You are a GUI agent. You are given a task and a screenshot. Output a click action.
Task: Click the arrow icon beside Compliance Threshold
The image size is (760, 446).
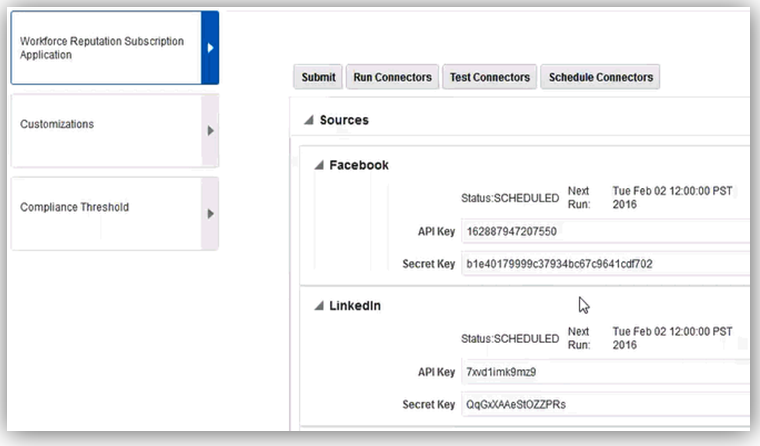point(210,213)
